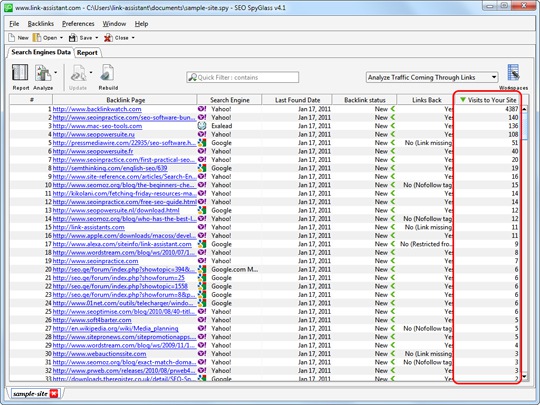The height and width of the screenshot is (405, 540).
Task: Sort by Search Engine column header
Action: [x=230, y=100]
